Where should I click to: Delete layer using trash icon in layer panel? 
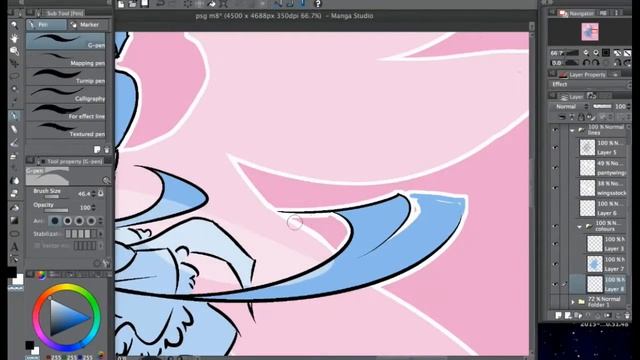(x=627, y=315)
